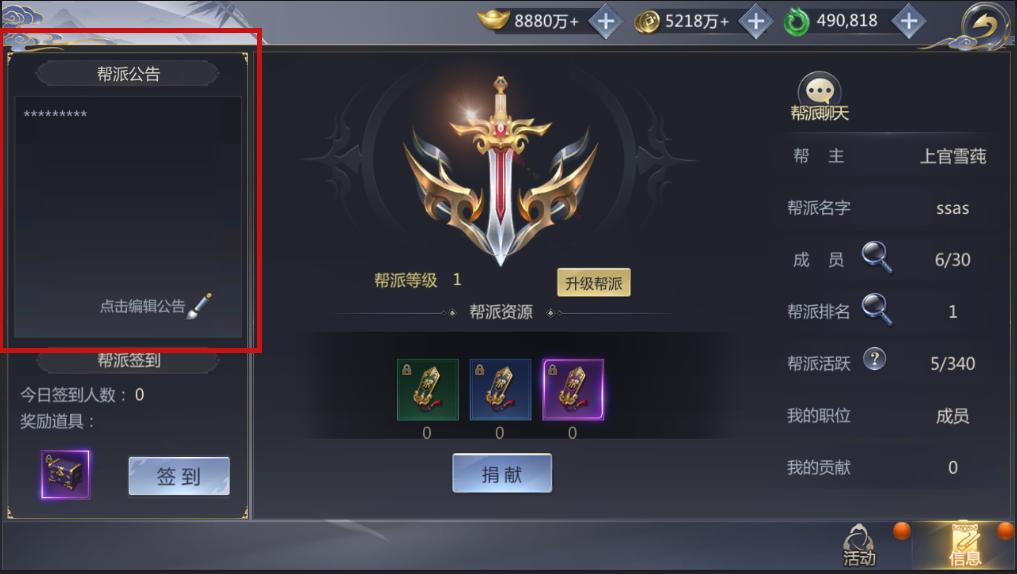Add more copper coins with plus icon

coord(756,21)
